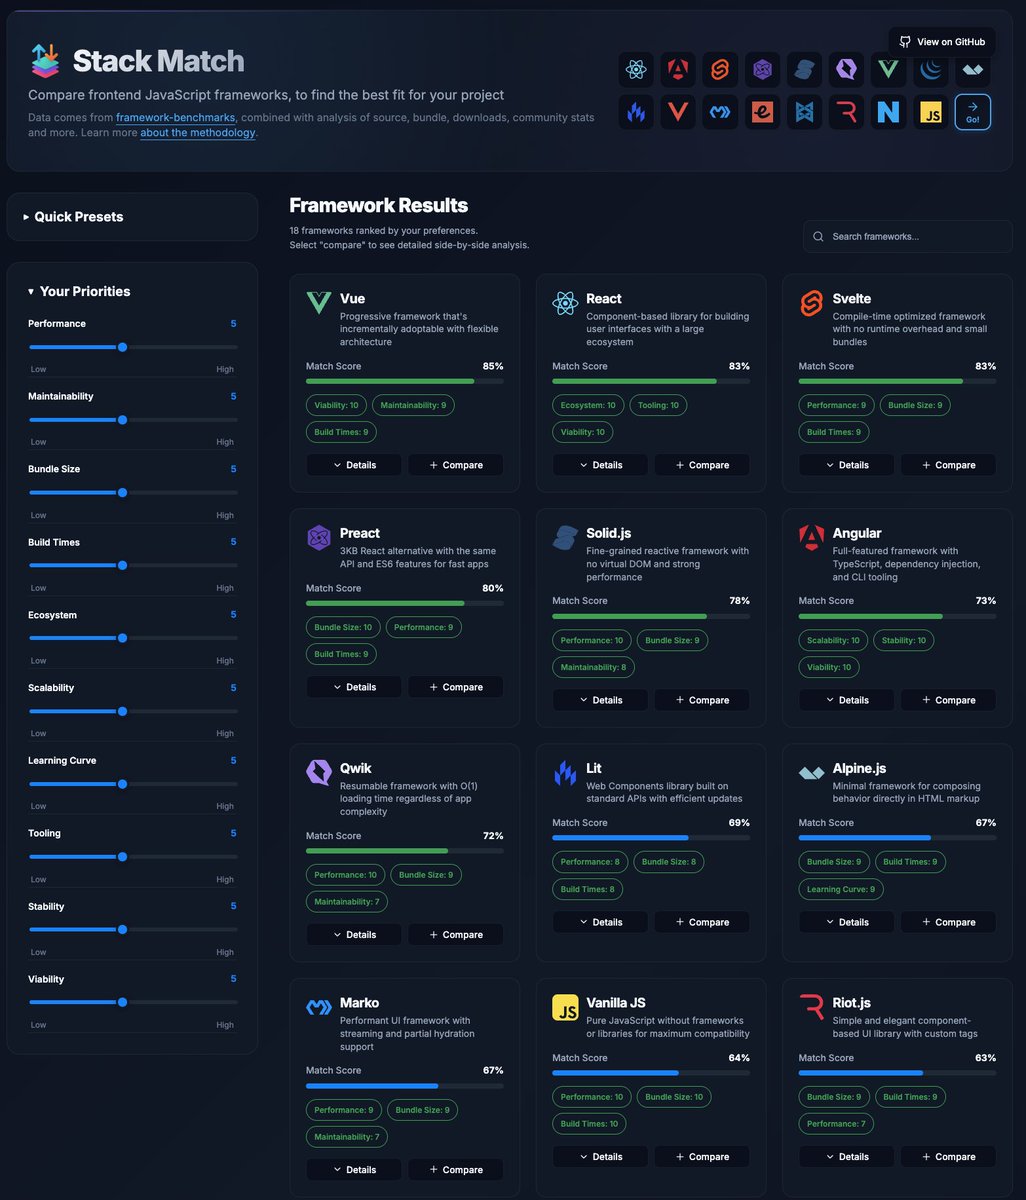Open the View on GitHub button
Image resolution: width=1026 pixels, height=1200 pixels.
coord(942,42)
